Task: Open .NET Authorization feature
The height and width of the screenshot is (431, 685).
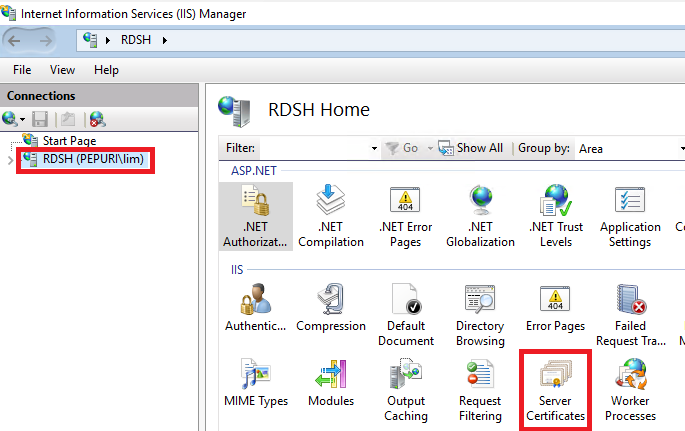Action: [256, 217]
